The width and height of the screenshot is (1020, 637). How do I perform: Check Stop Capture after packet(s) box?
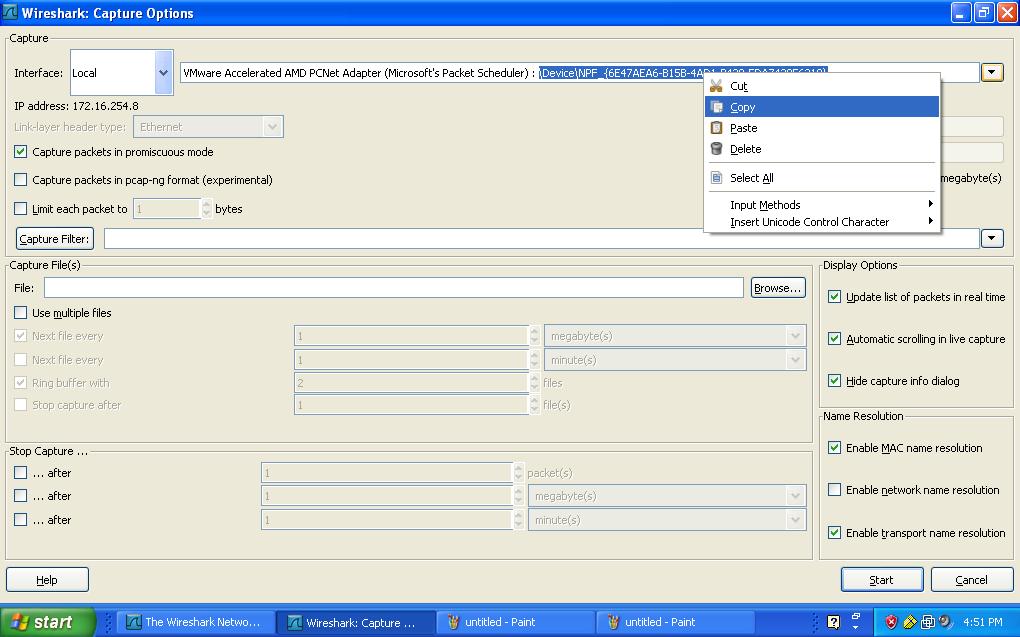point(20,473)
